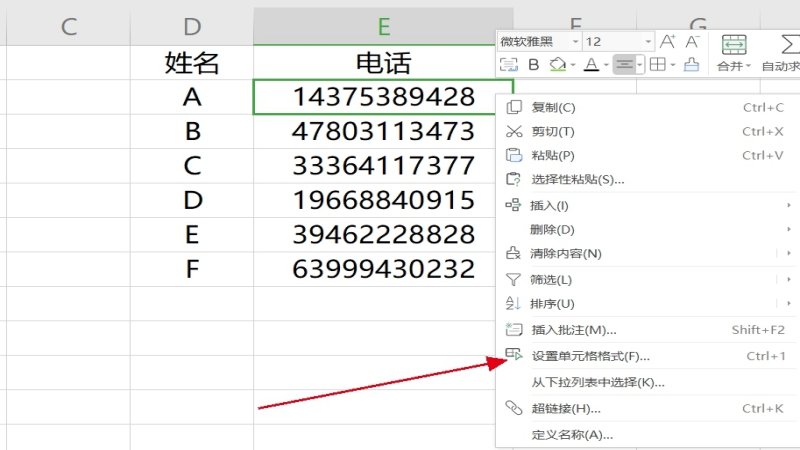
Task: Choose 复制(C) from the context menu
Action: click(553, 107)
